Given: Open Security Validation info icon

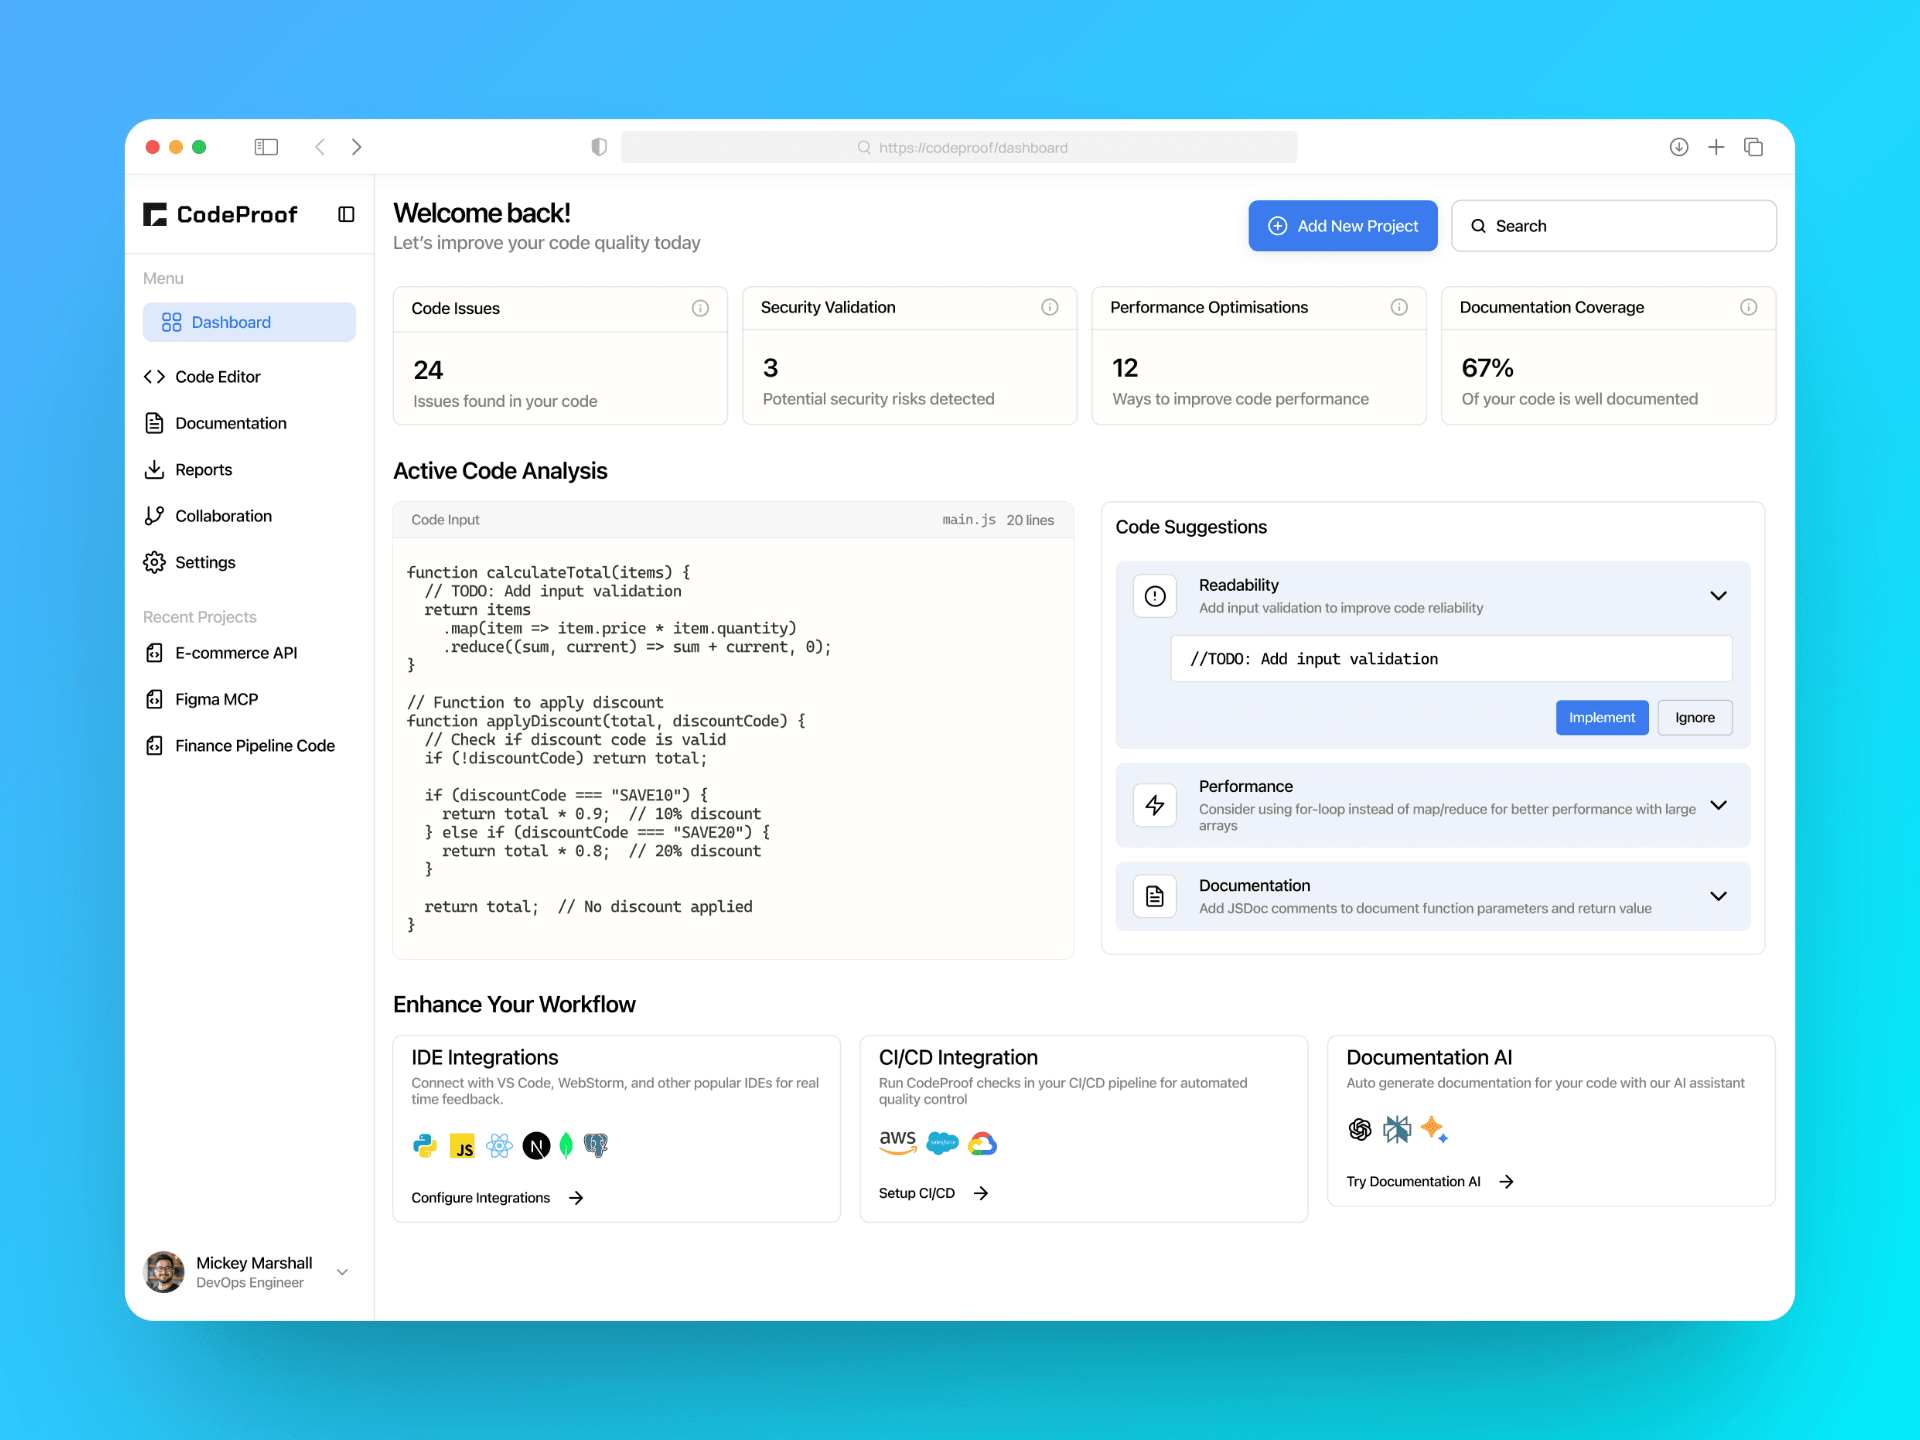Looking at the screenshot, I should point(1049,307).
